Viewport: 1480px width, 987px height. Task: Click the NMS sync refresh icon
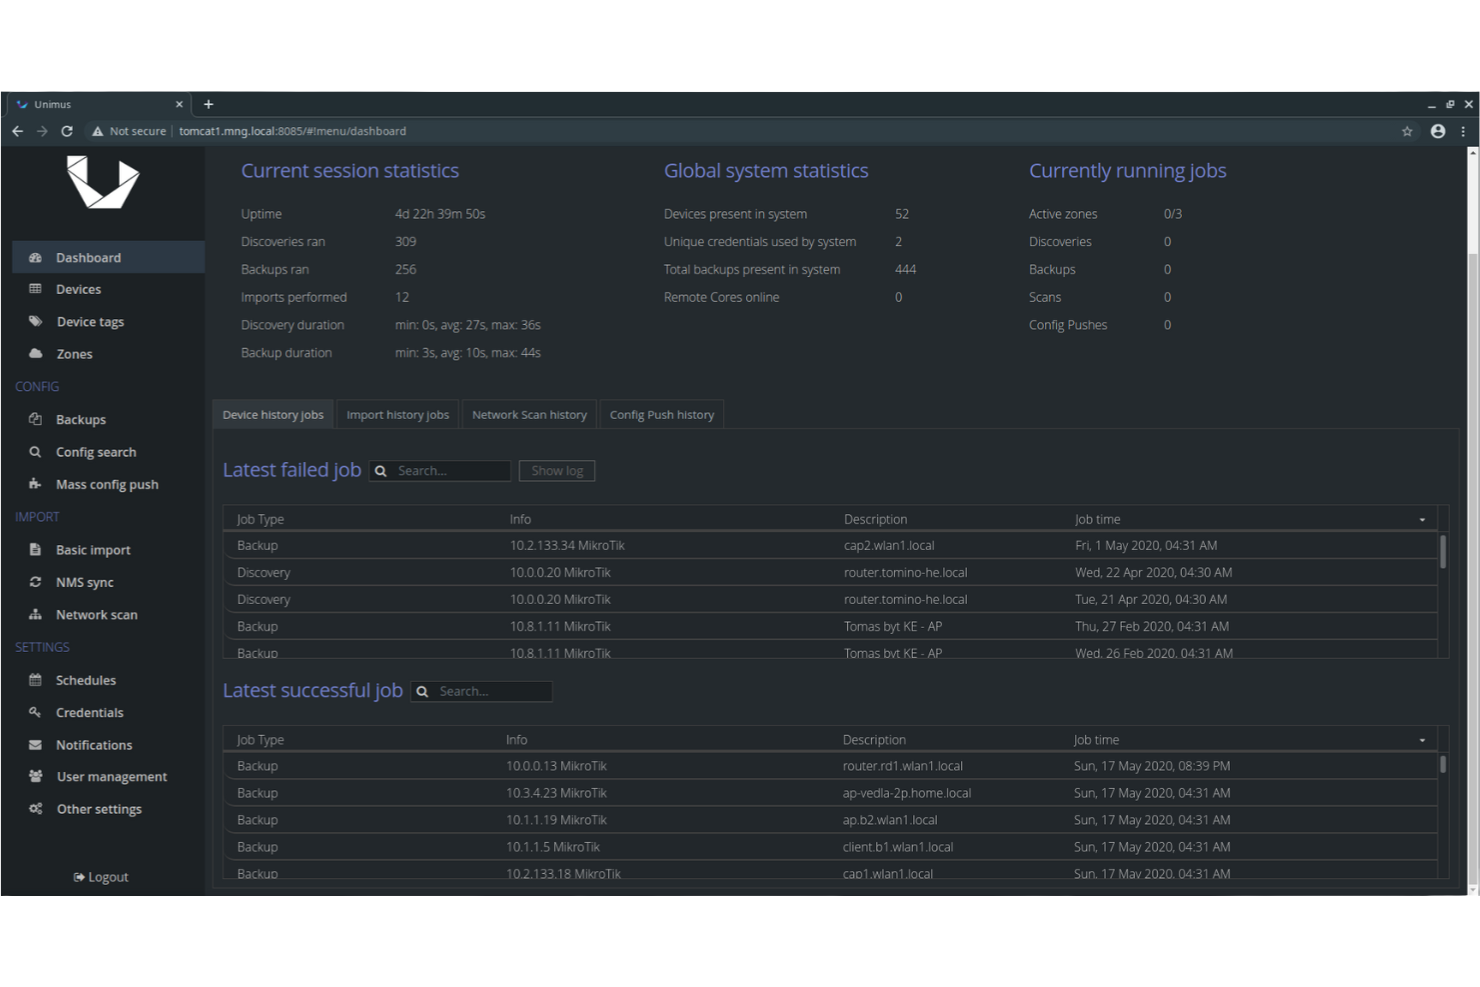coord(35,582)
